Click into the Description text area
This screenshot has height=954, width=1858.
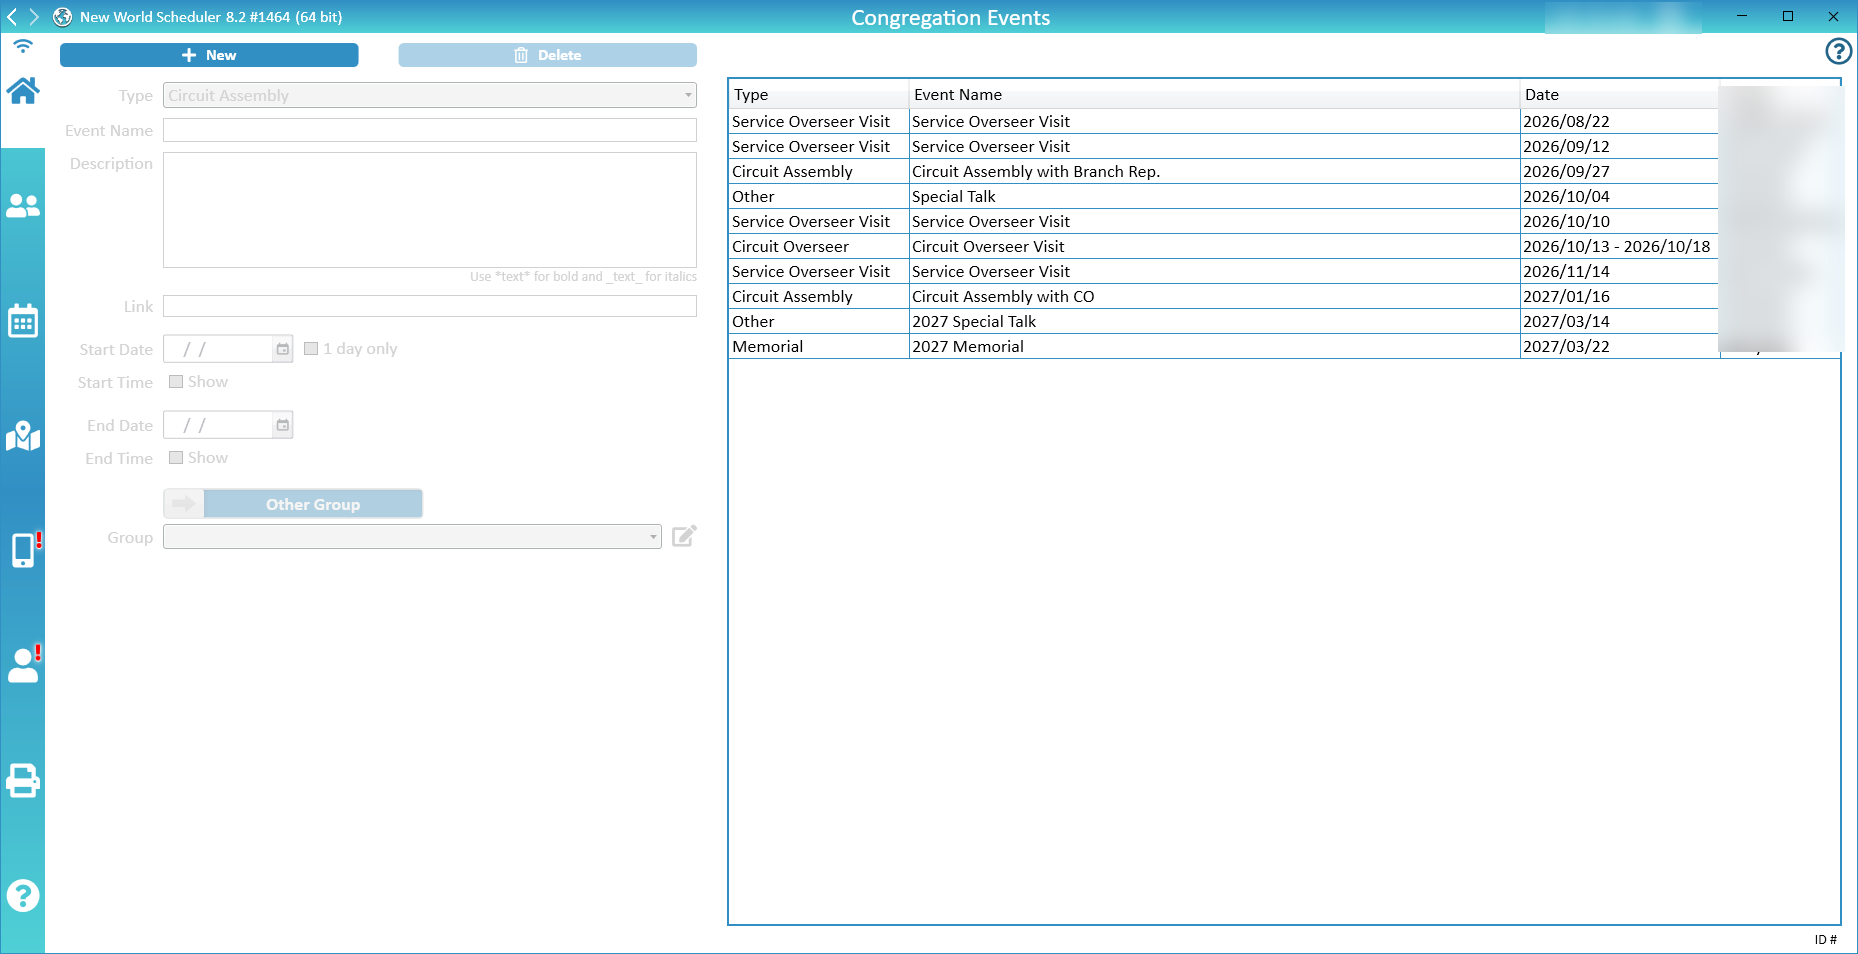point(430,210)
